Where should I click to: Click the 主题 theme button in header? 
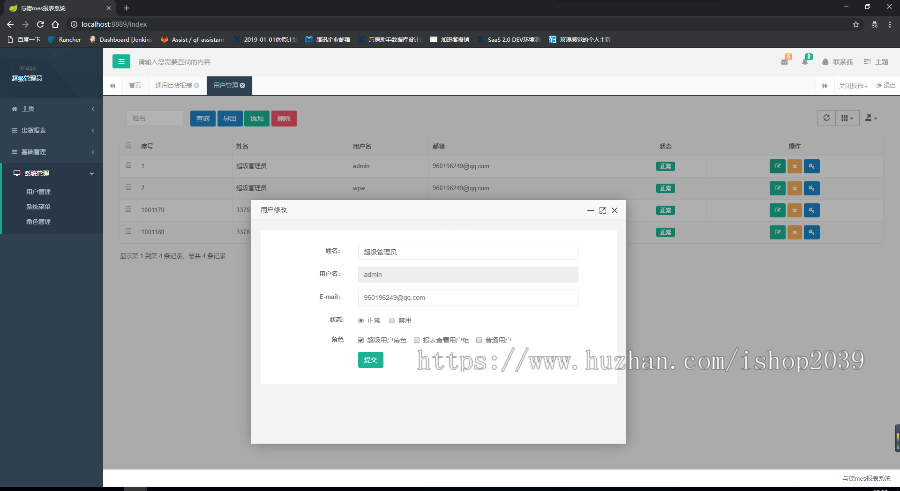[x=876, y=61]
